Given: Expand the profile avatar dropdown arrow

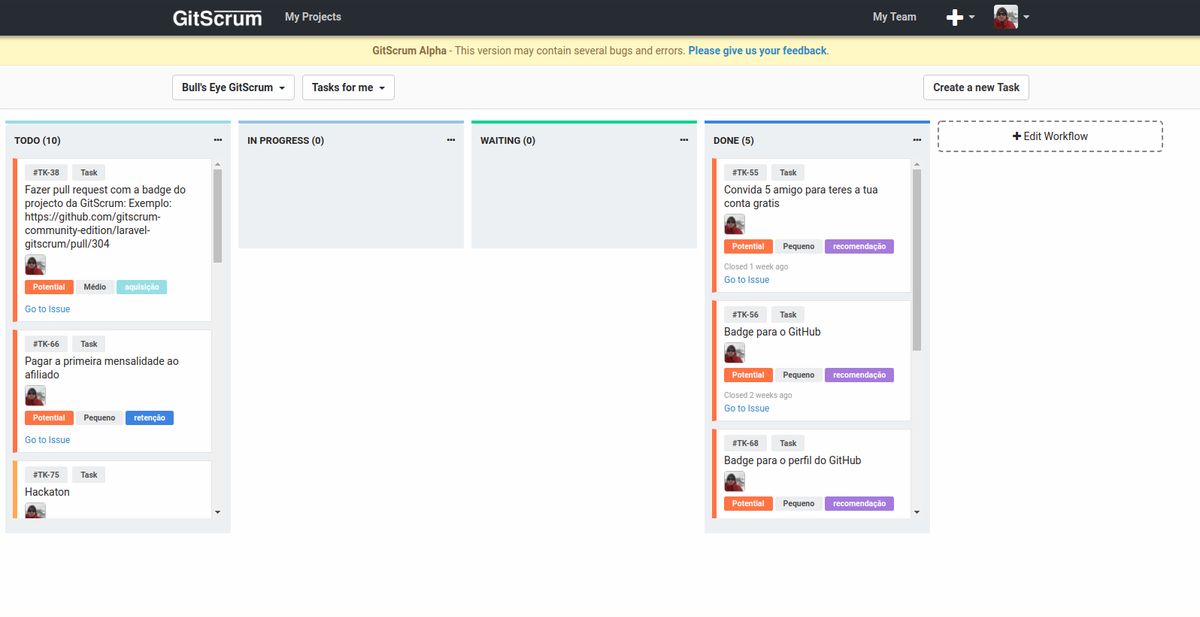Looking at the screenshot, I should point(1028,17).
